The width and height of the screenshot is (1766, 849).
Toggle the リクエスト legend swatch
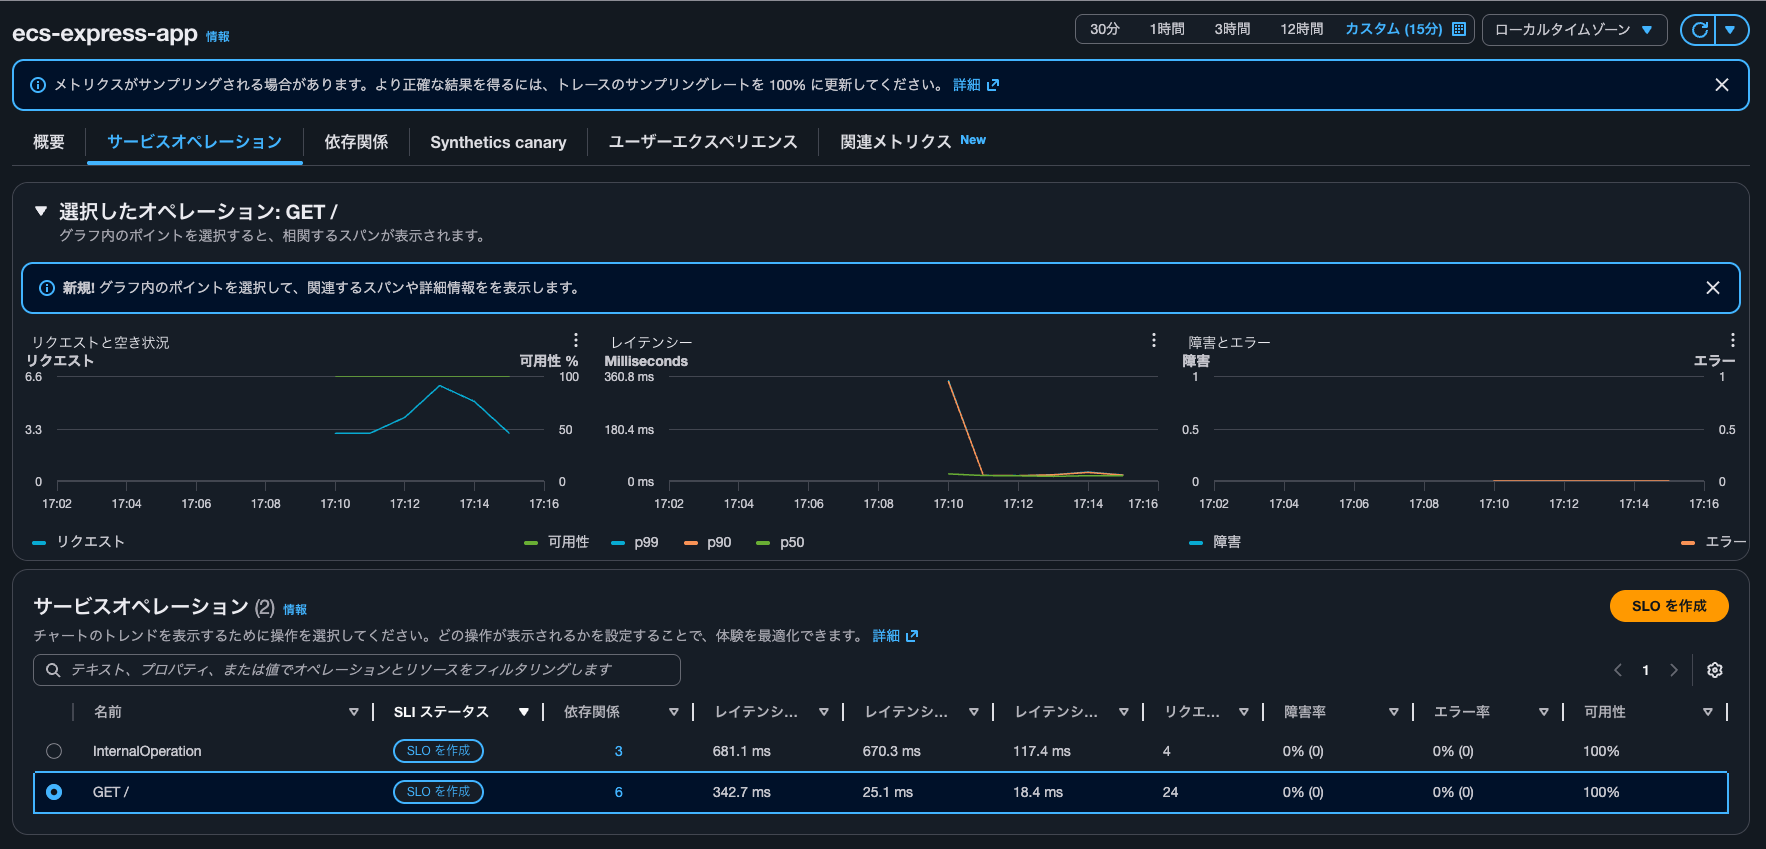point(39,542)
